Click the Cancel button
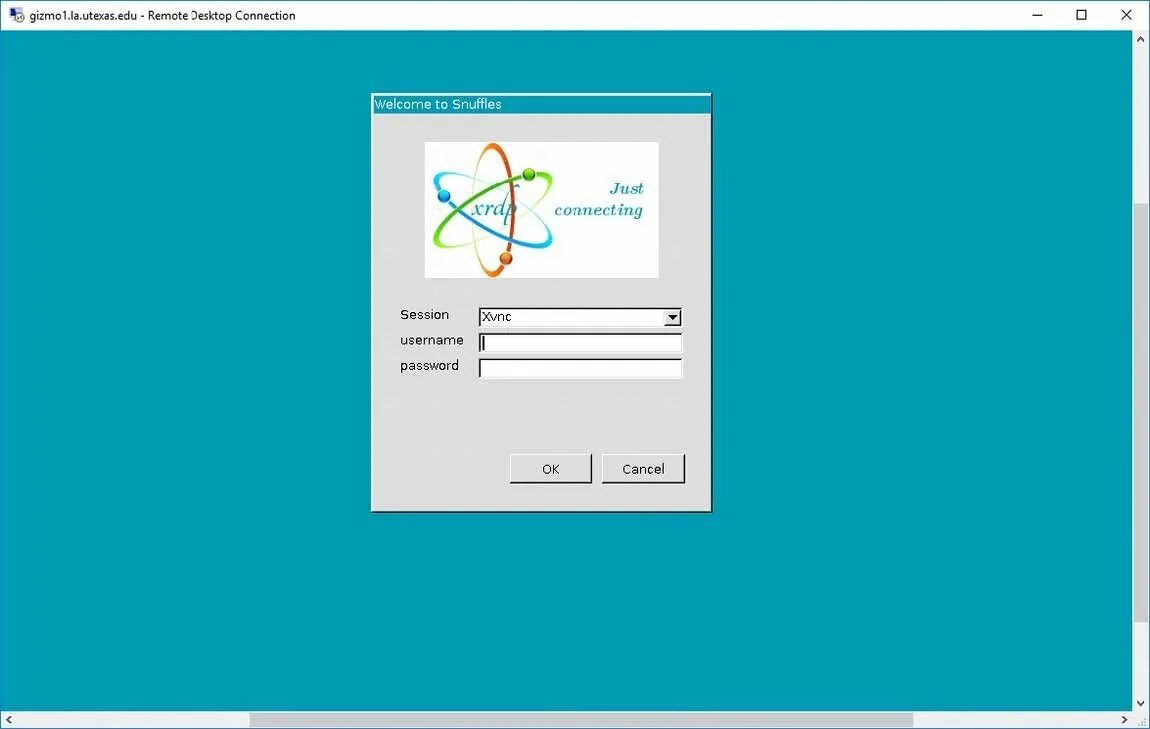The image size is (1150, 729). (x=642, y=469)
